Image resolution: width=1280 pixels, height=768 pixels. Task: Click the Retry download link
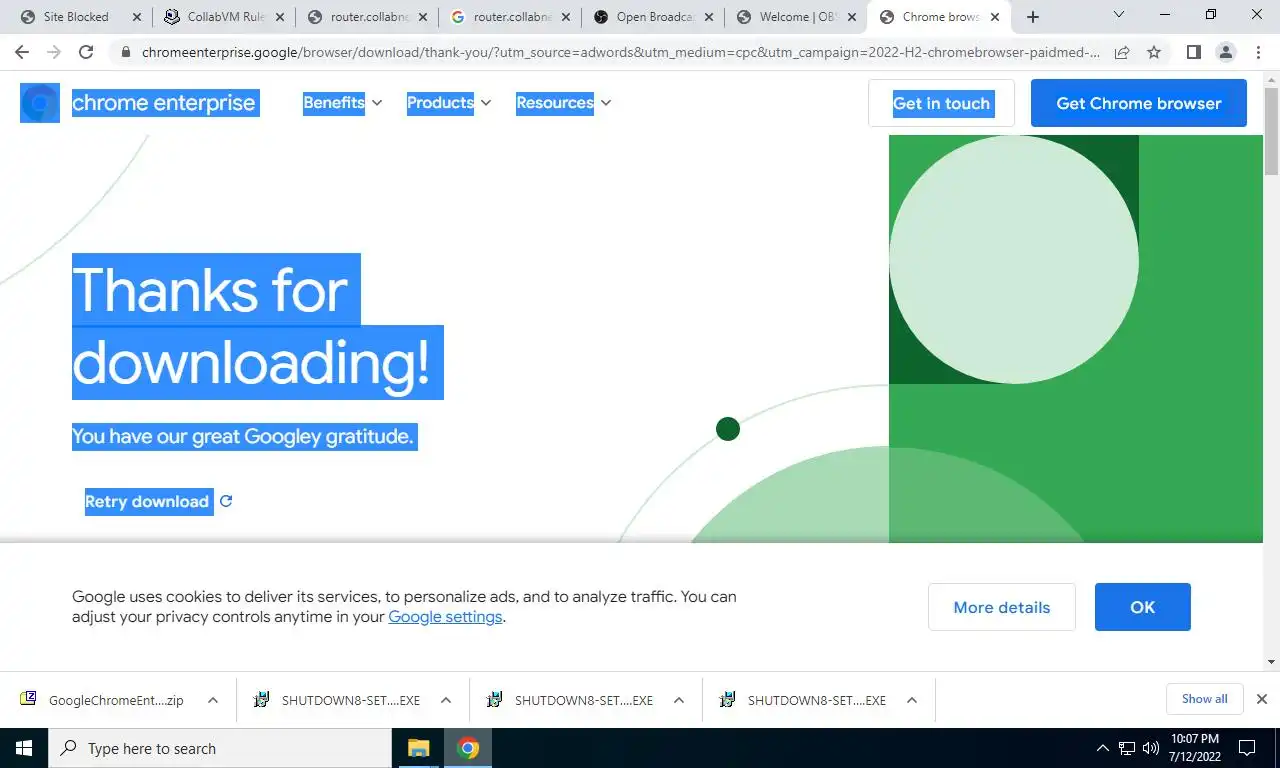tap(147, 501)
